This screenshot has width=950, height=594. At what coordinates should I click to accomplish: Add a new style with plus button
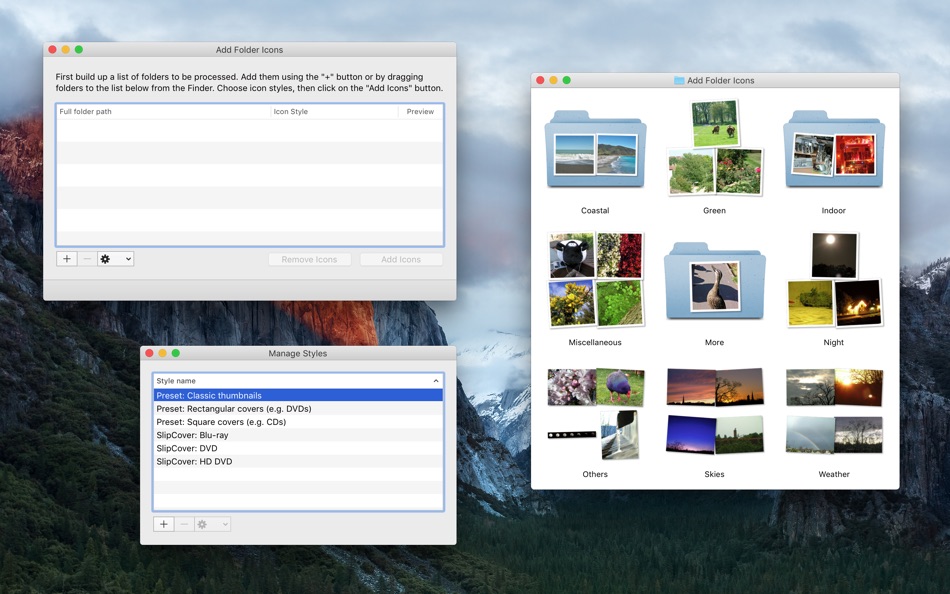point(164,524)
